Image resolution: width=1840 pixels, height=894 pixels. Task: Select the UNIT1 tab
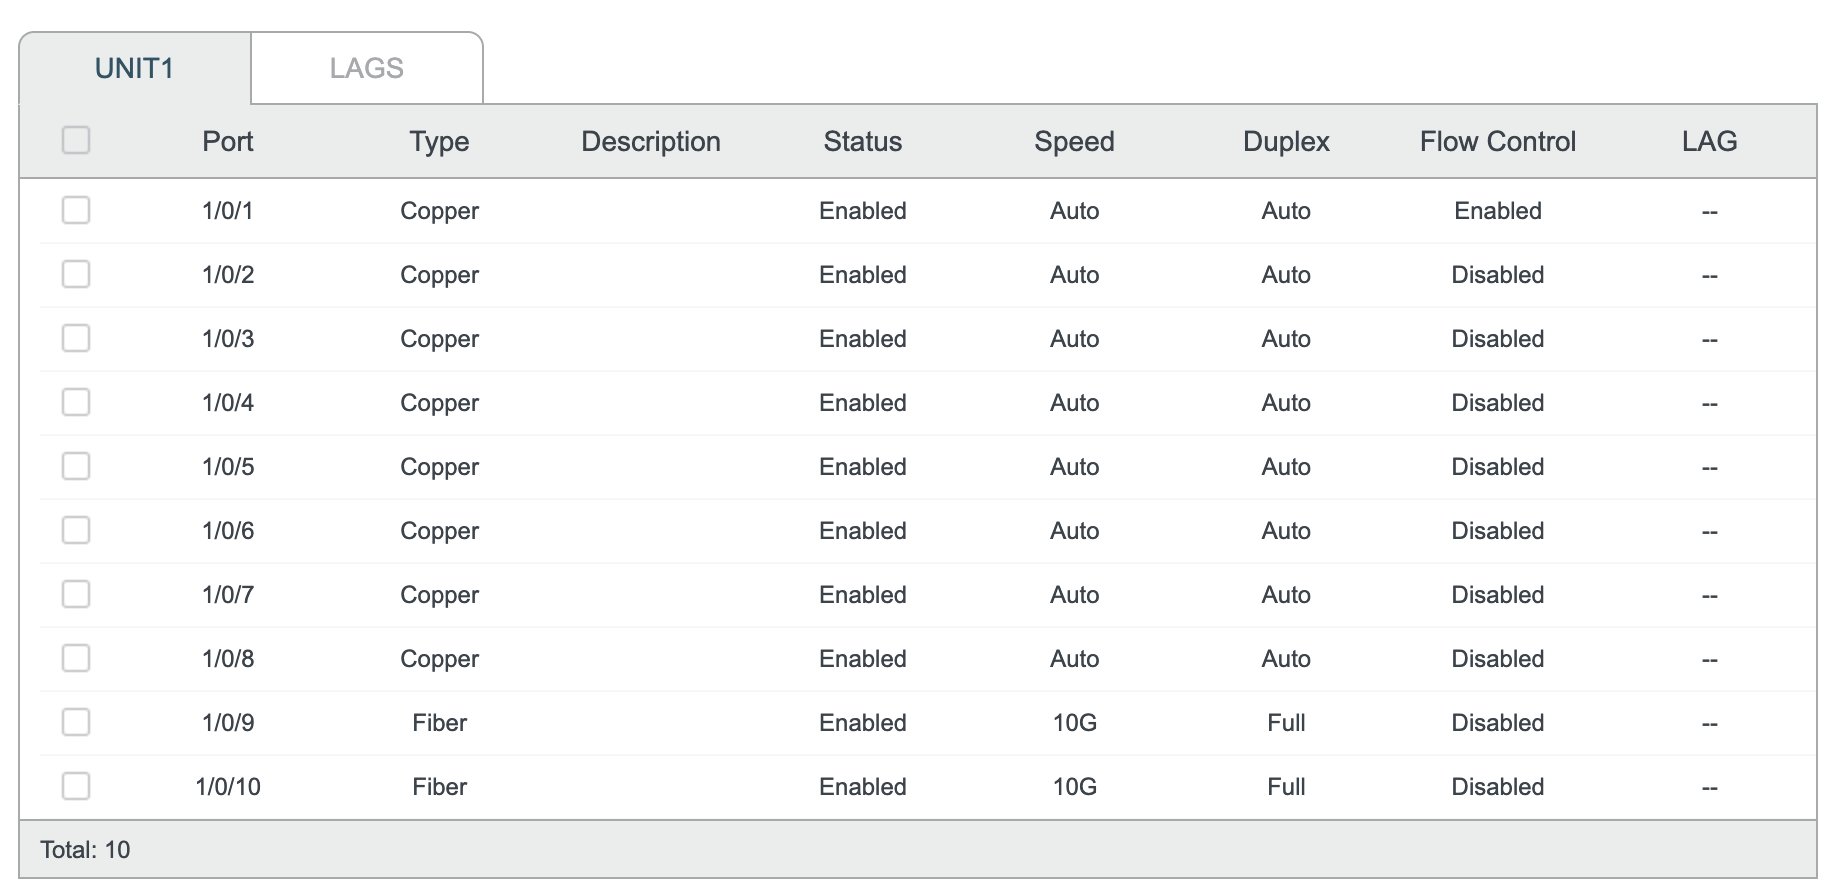(134, 68)
